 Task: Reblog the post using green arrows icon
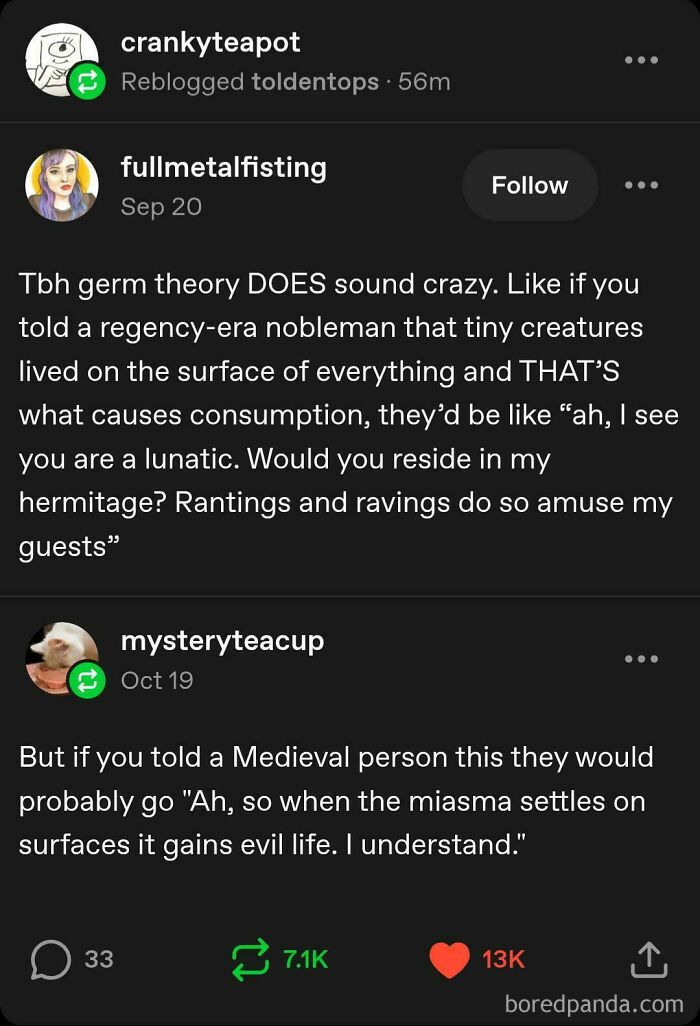click(x=249, y=959)
